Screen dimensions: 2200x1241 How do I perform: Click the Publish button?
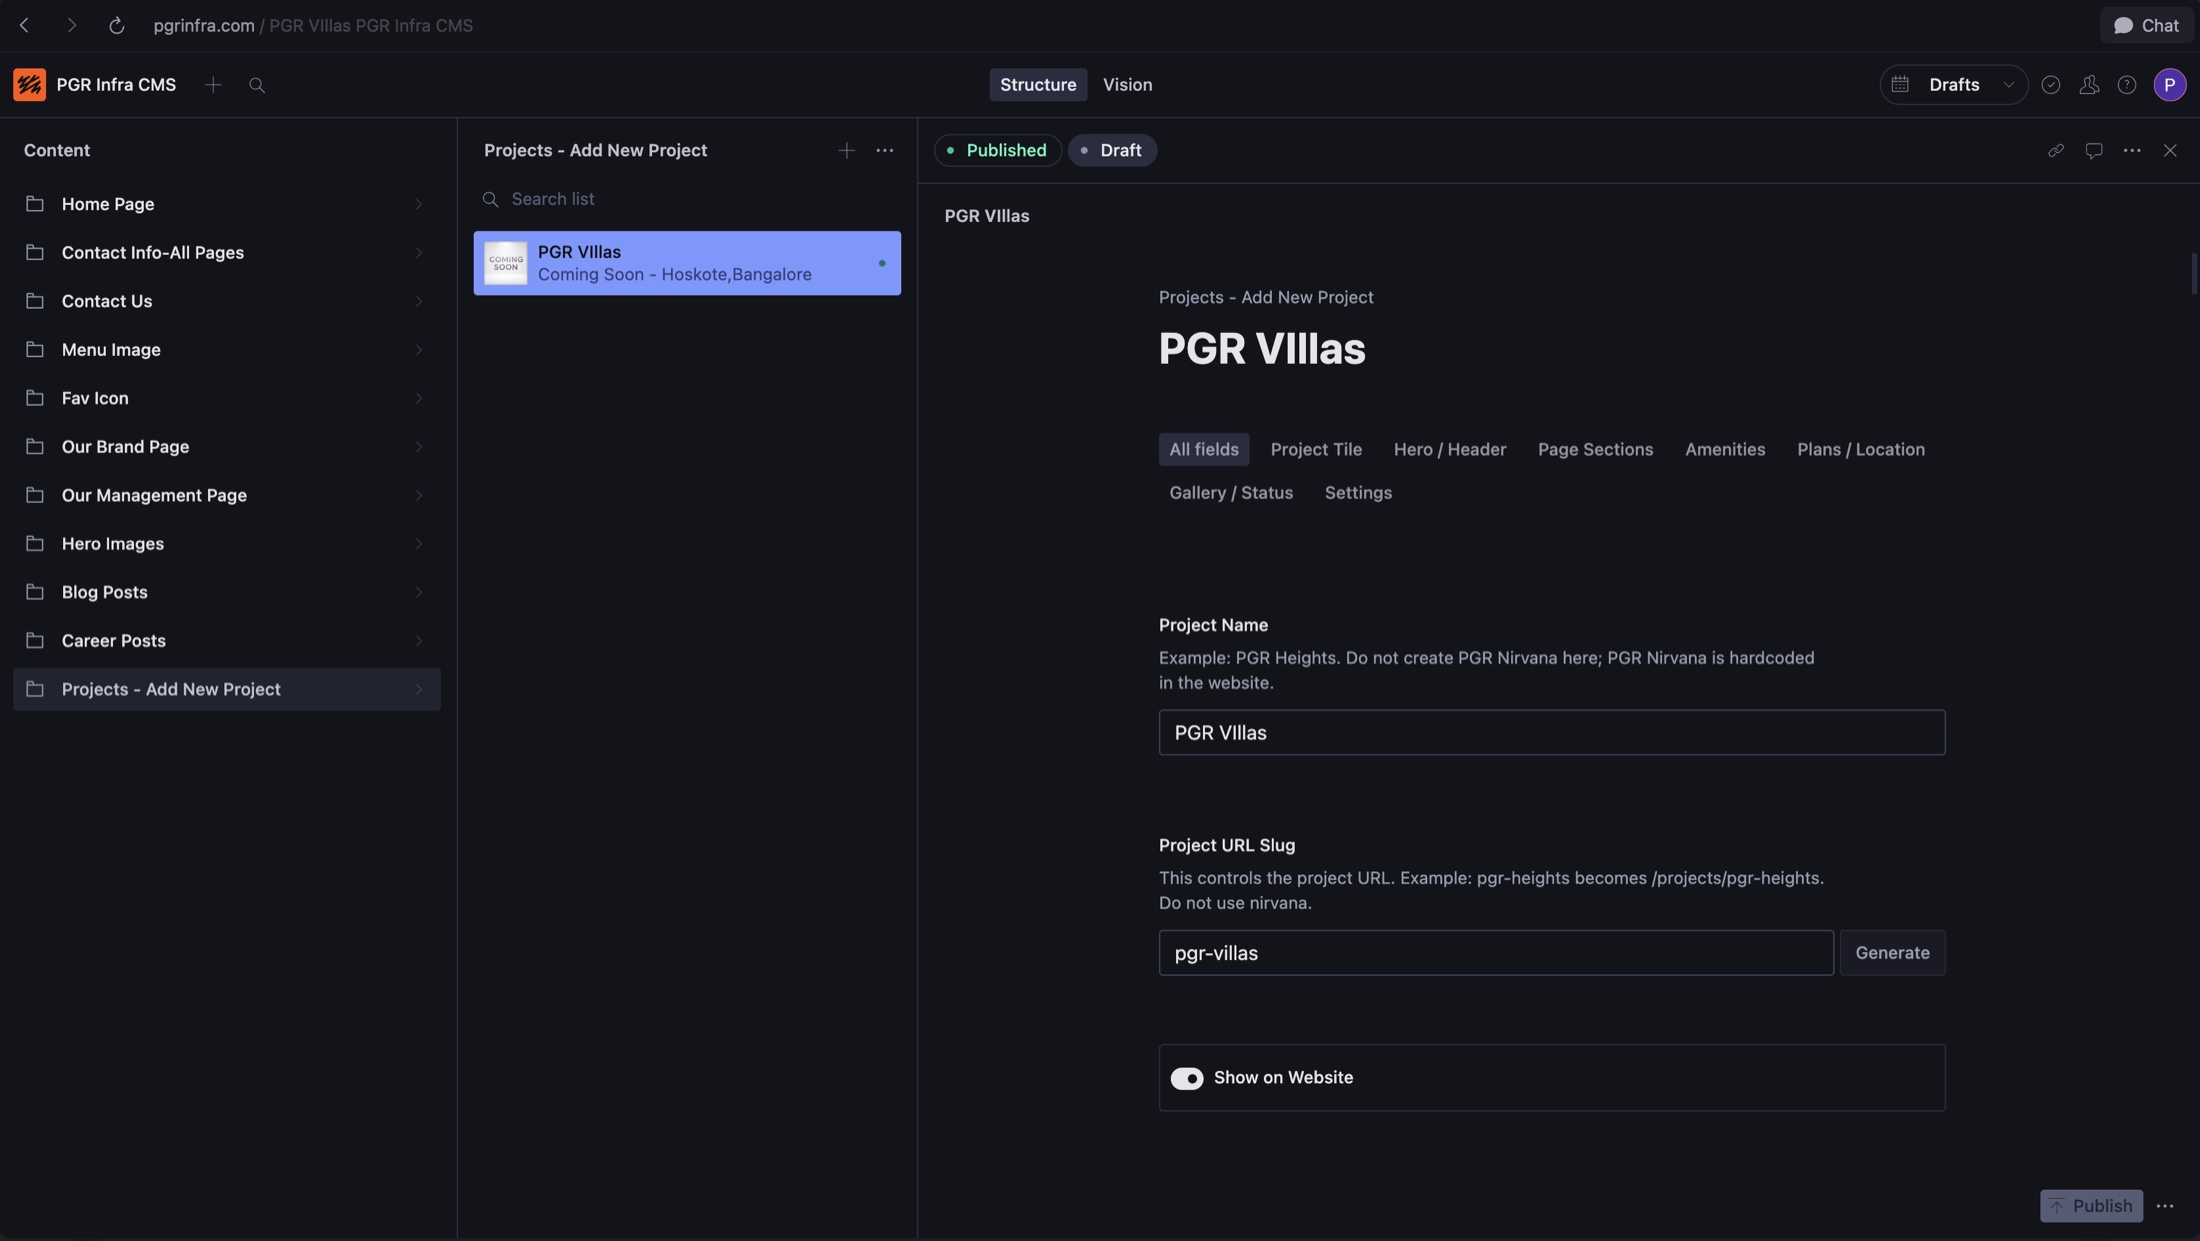tap(2091, 1205)
